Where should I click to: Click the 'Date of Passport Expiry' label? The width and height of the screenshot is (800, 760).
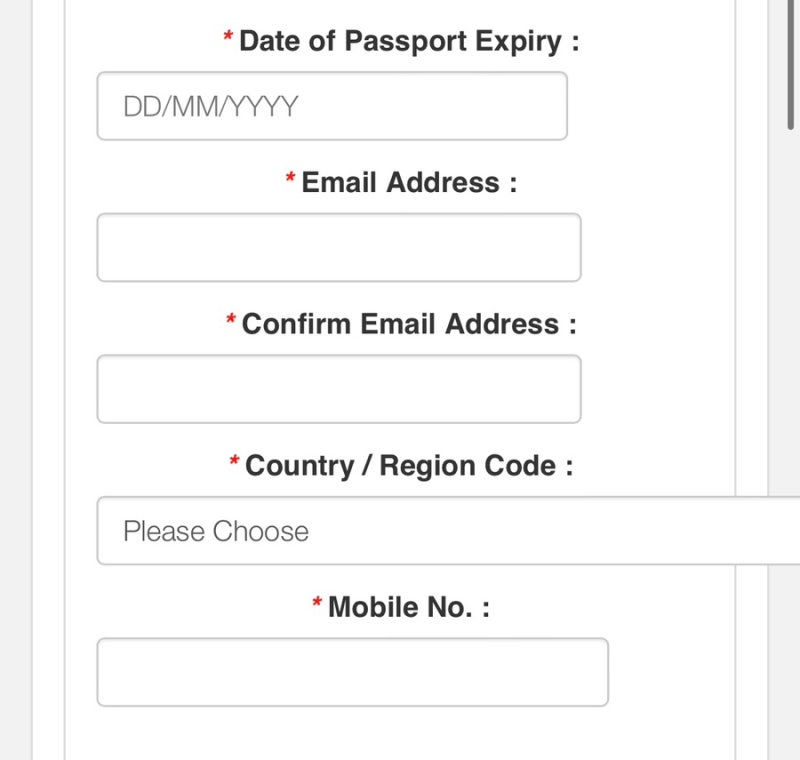[409, 42]
